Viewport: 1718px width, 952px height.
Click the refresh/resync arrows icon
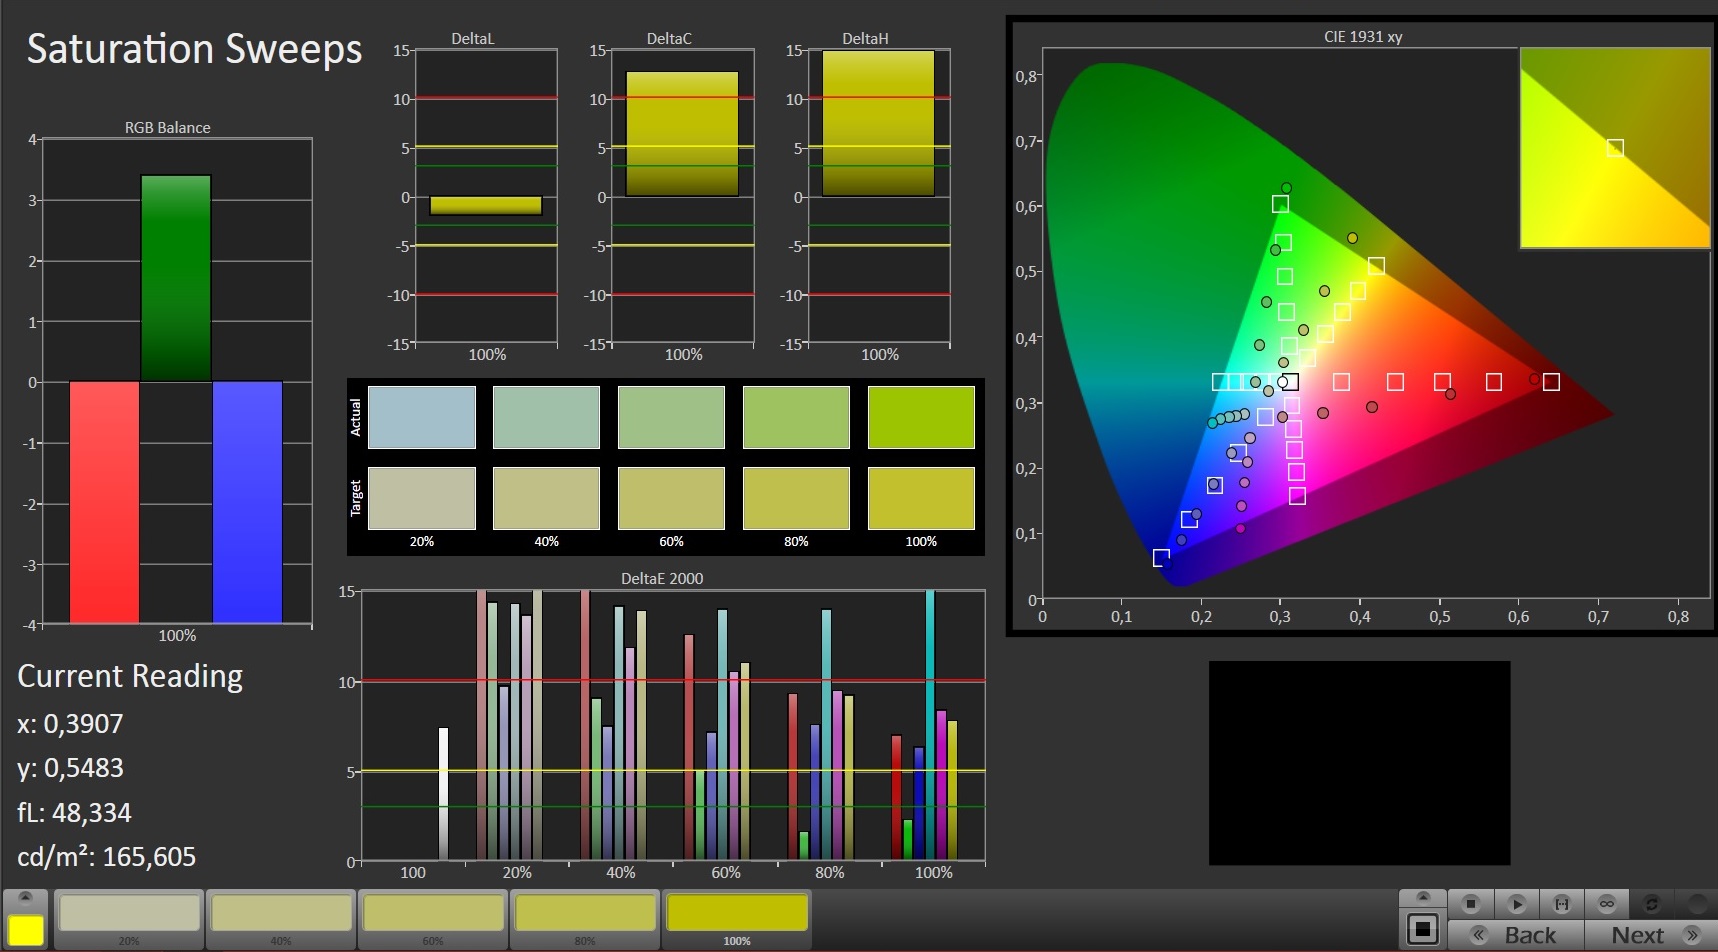[x=1652, y=904]
